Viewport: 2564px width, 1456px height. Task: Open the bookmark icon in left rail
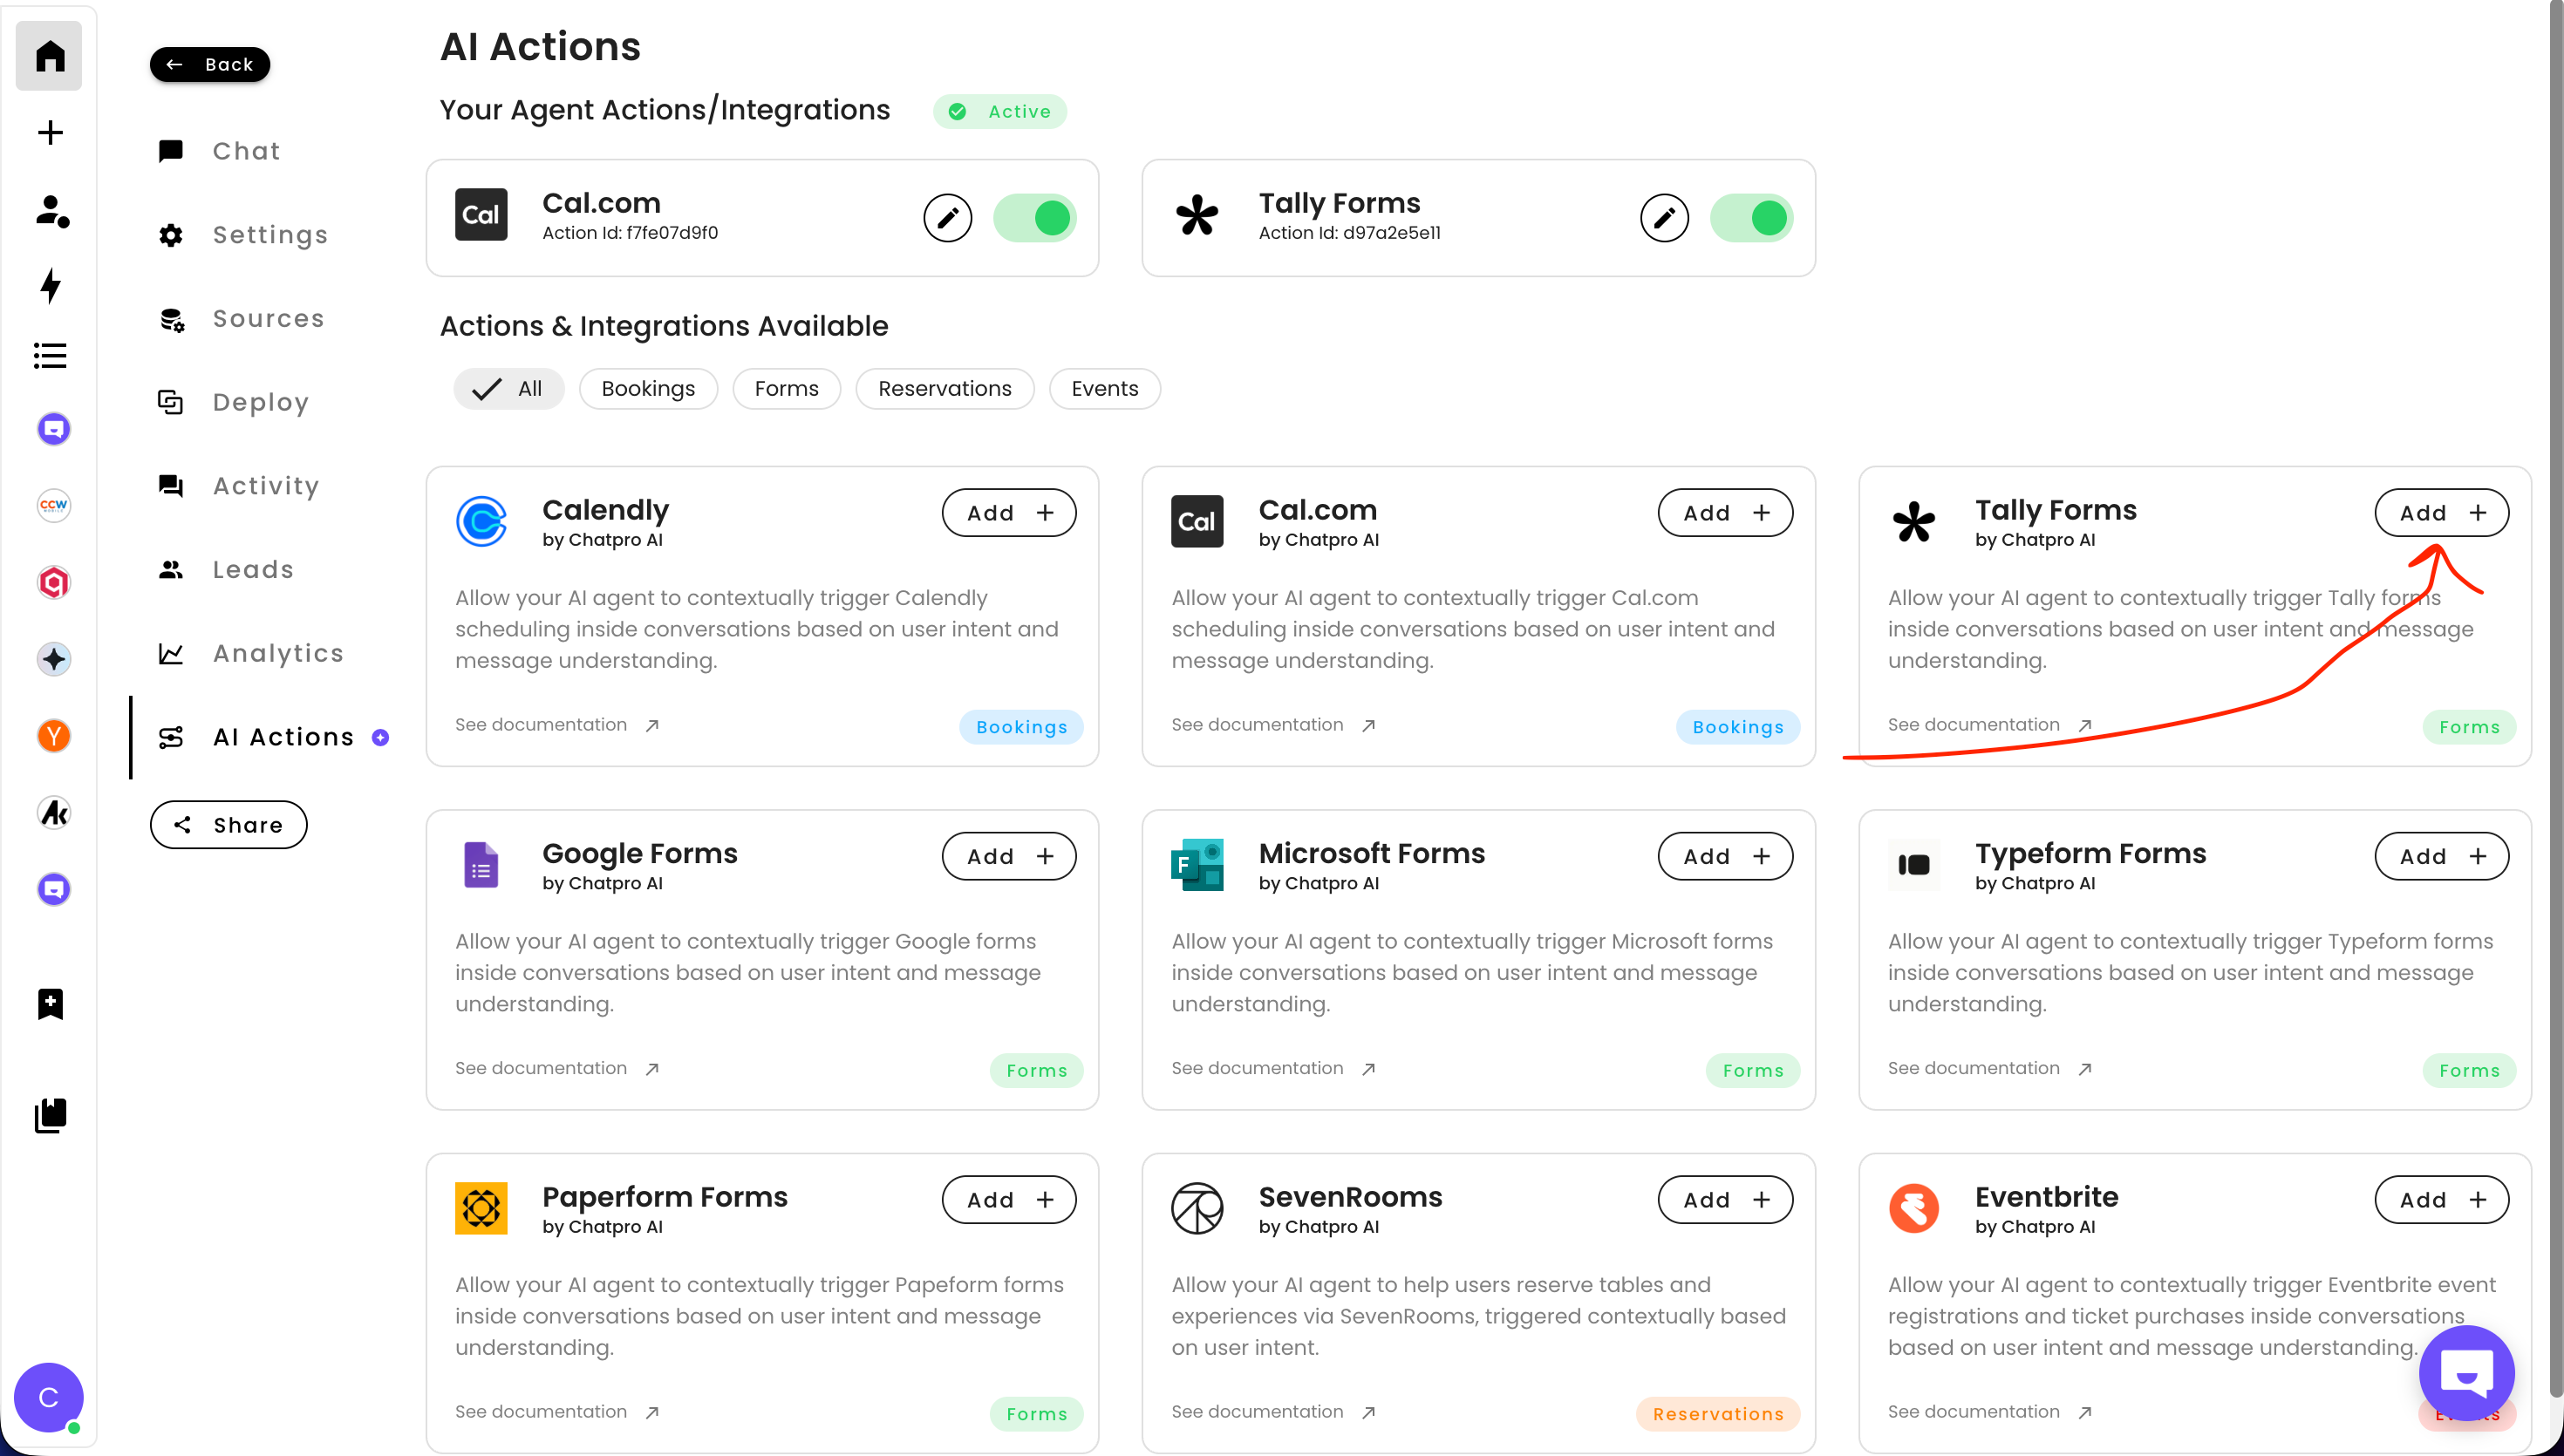coord(50,1003)
